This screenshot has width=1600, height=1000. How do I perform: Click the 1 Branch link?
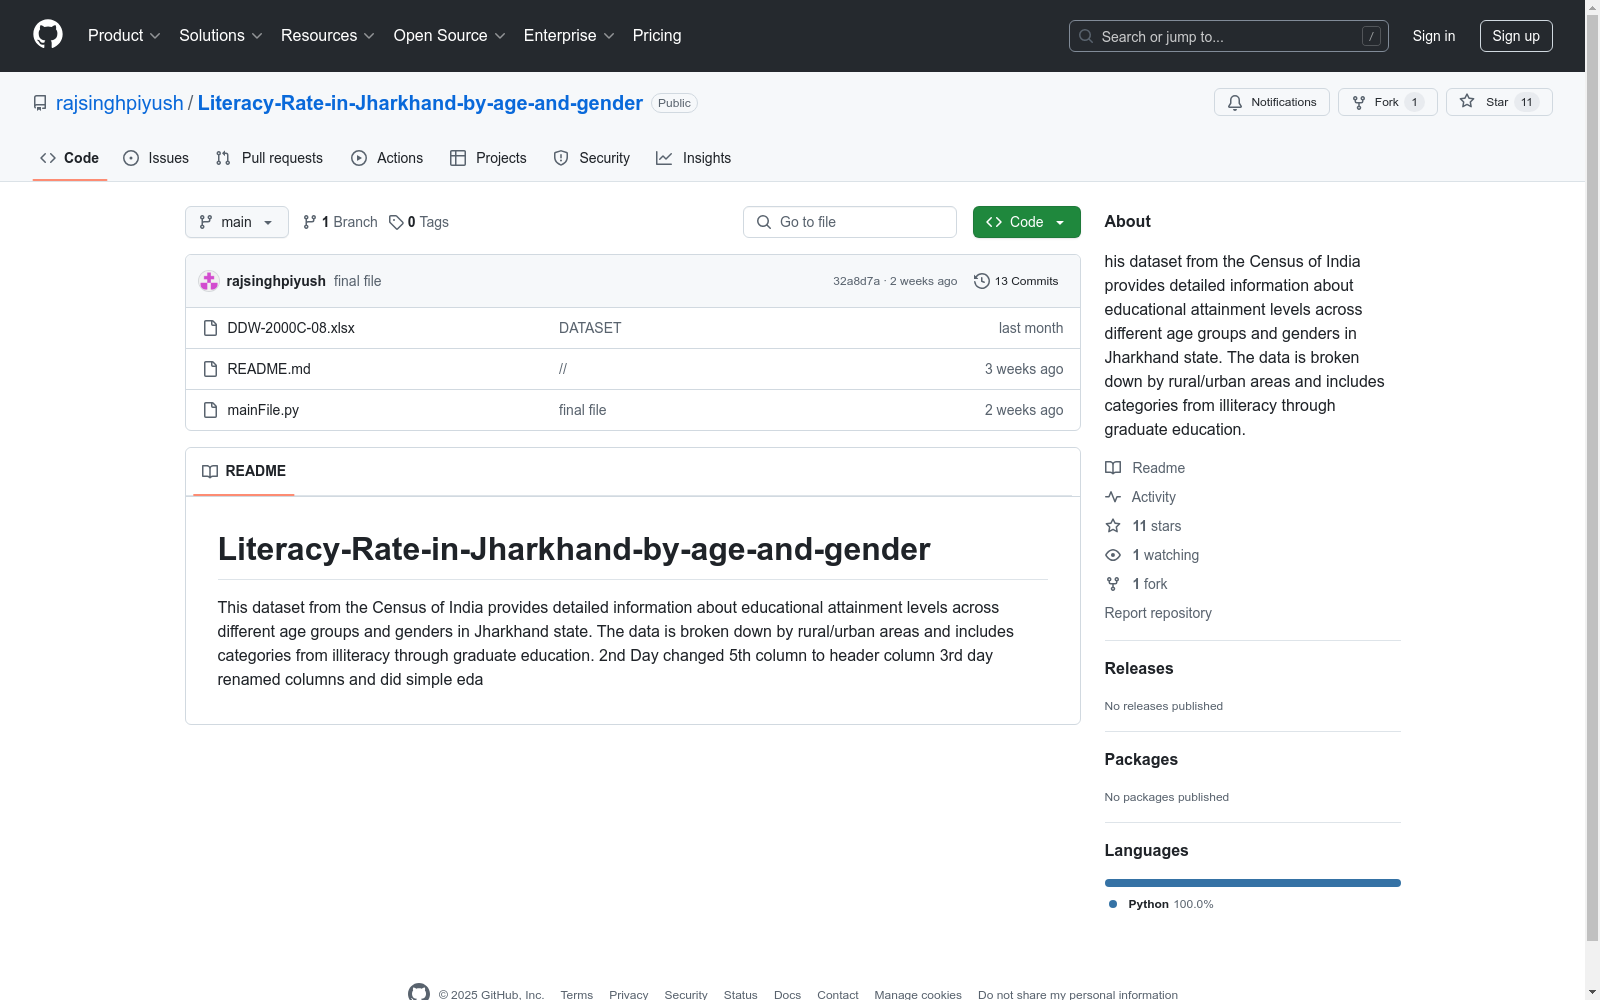point(340,222)
